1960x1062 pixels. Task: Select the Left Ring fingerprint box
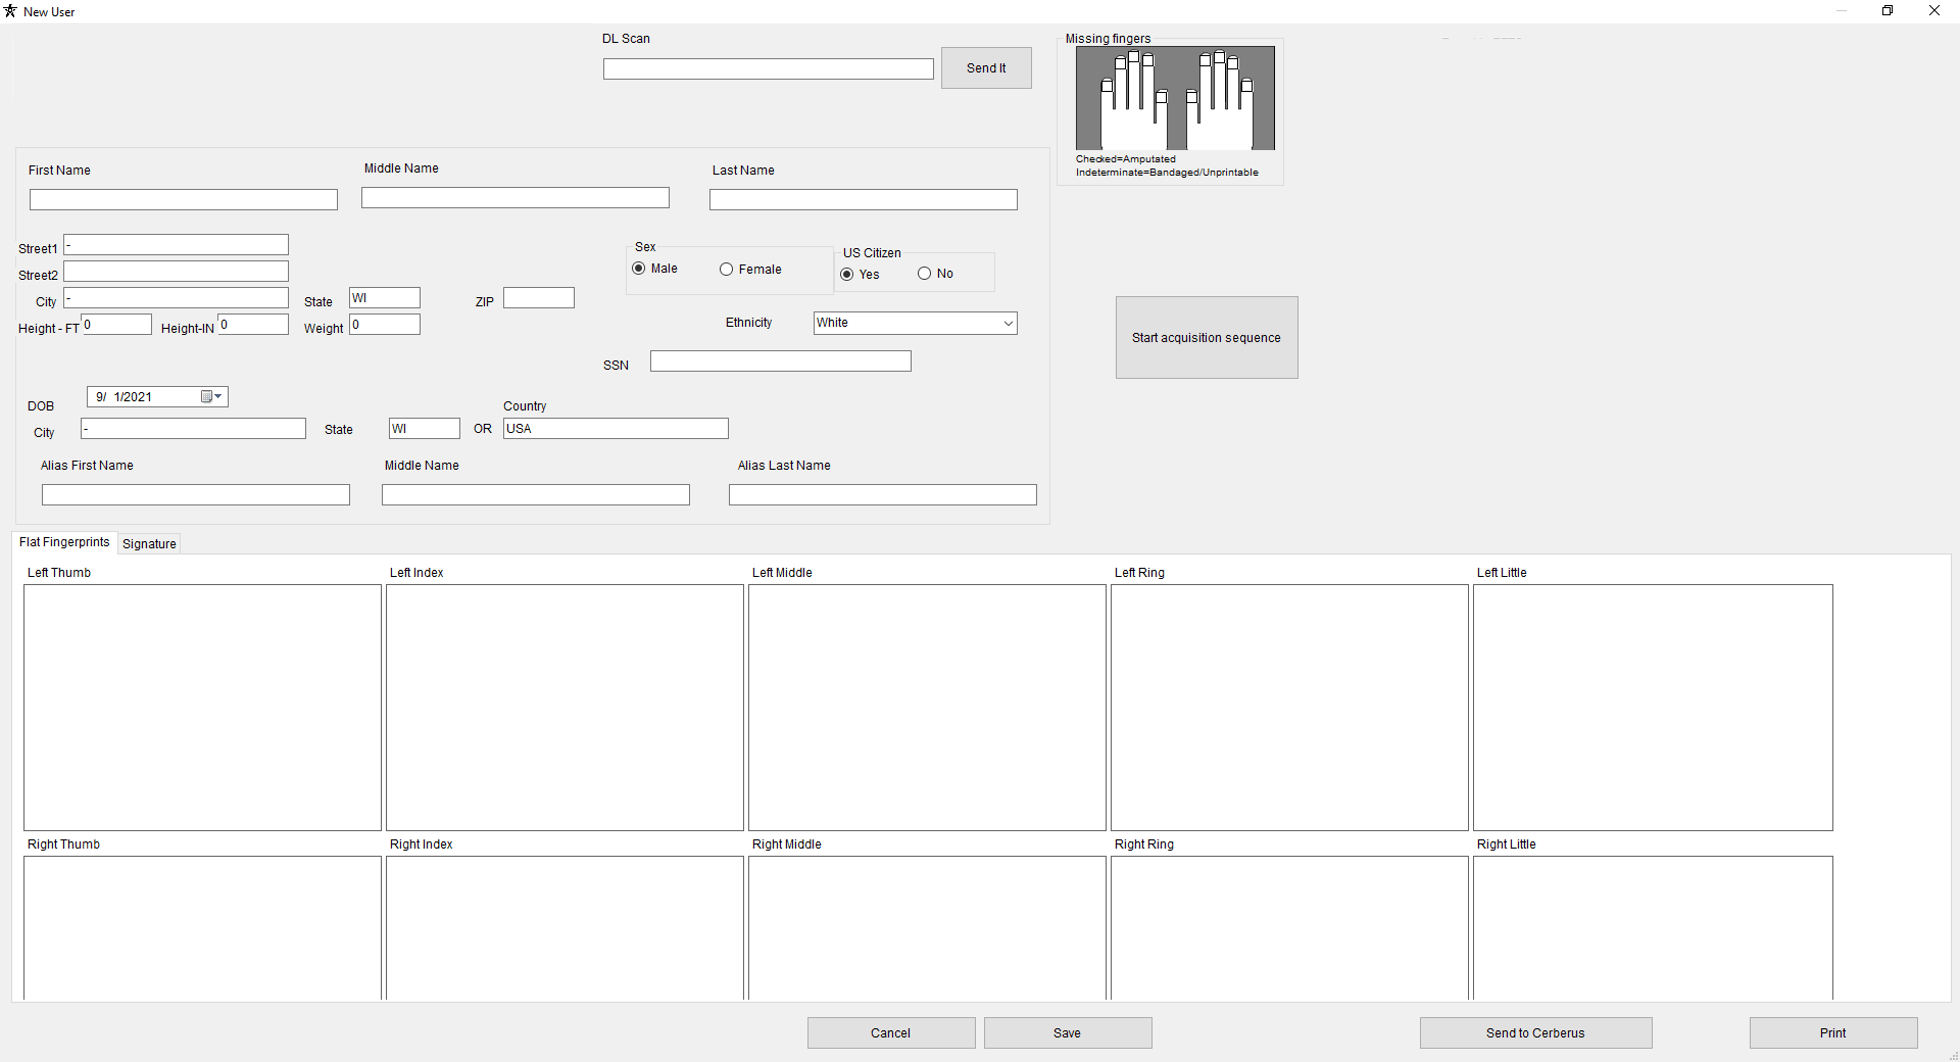coord(1290,708)
